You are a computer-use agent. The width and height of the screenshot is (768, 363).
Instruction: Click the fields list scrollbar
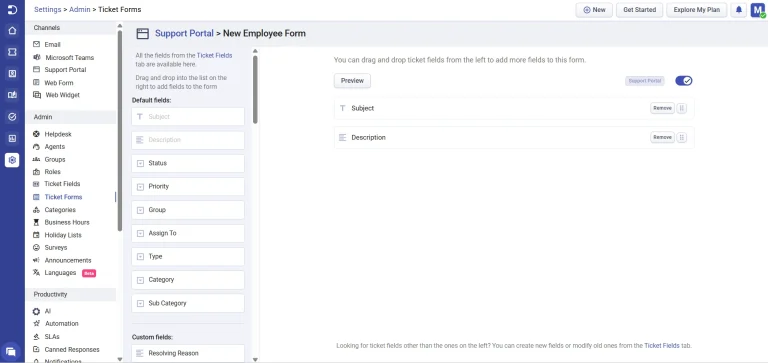[255, 89]
